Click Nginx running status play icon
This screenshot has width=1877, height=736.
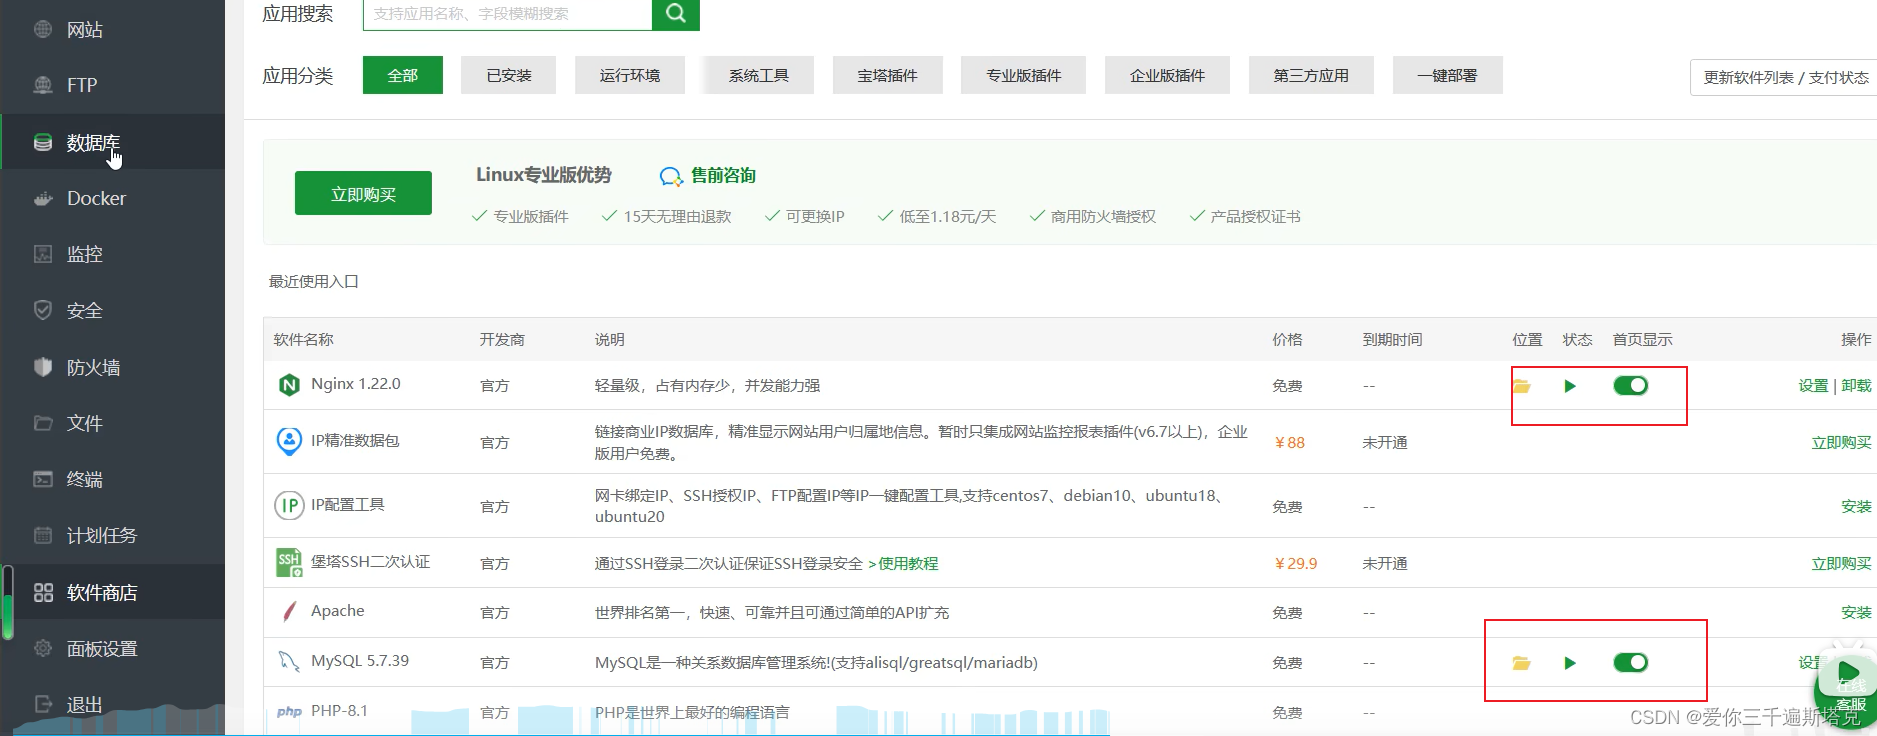click(x=1570, y=386)
